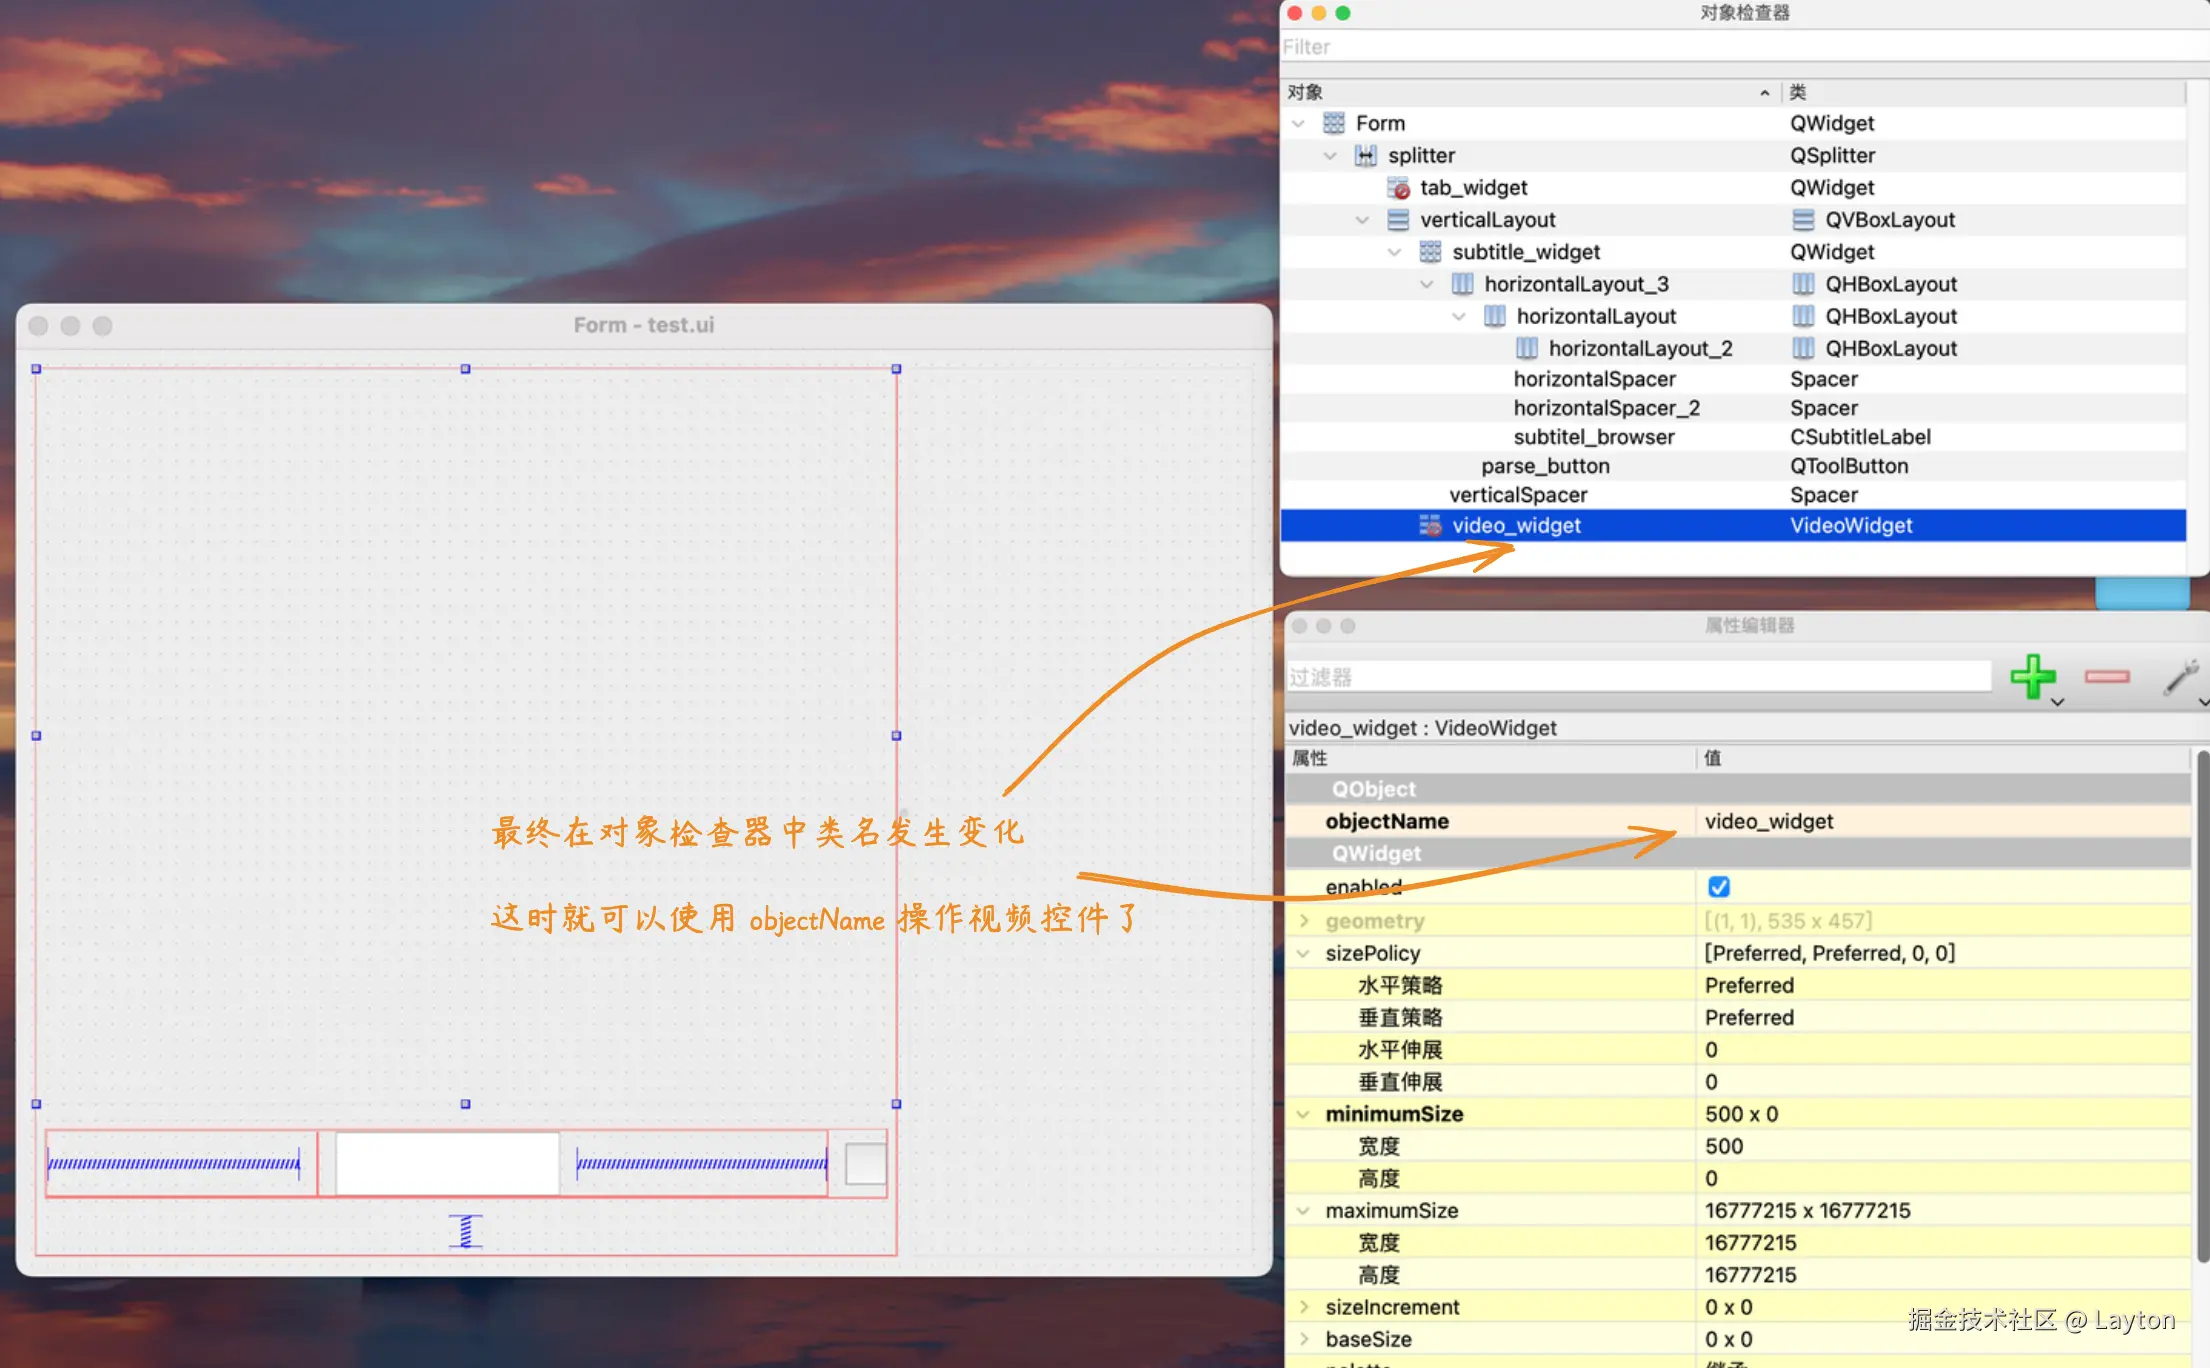
Task: Select parse_button in the object inspector
Action: coord(1546,465)
